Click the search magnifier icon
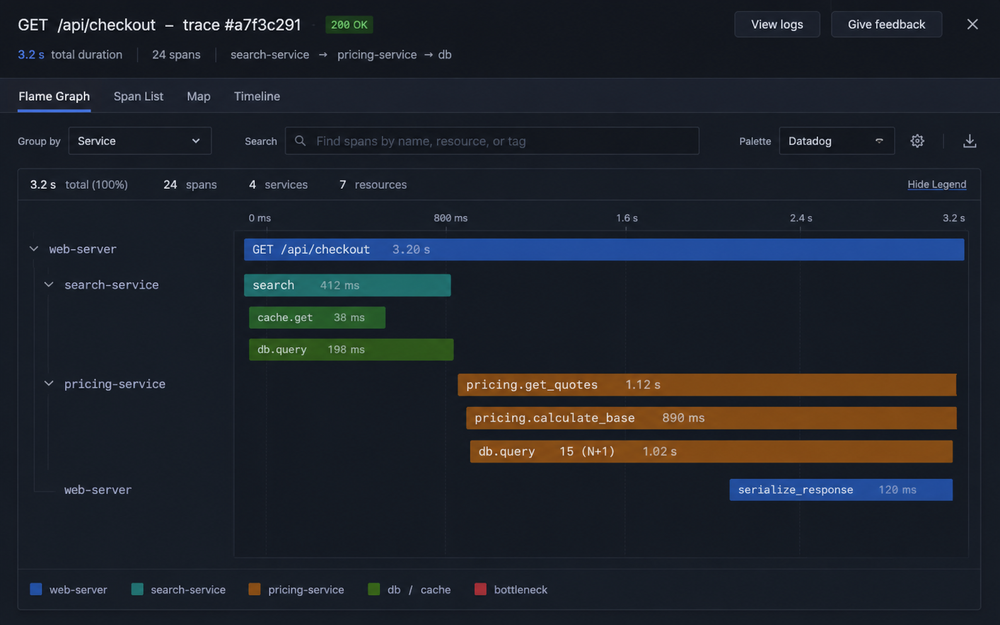 (300, 141)
